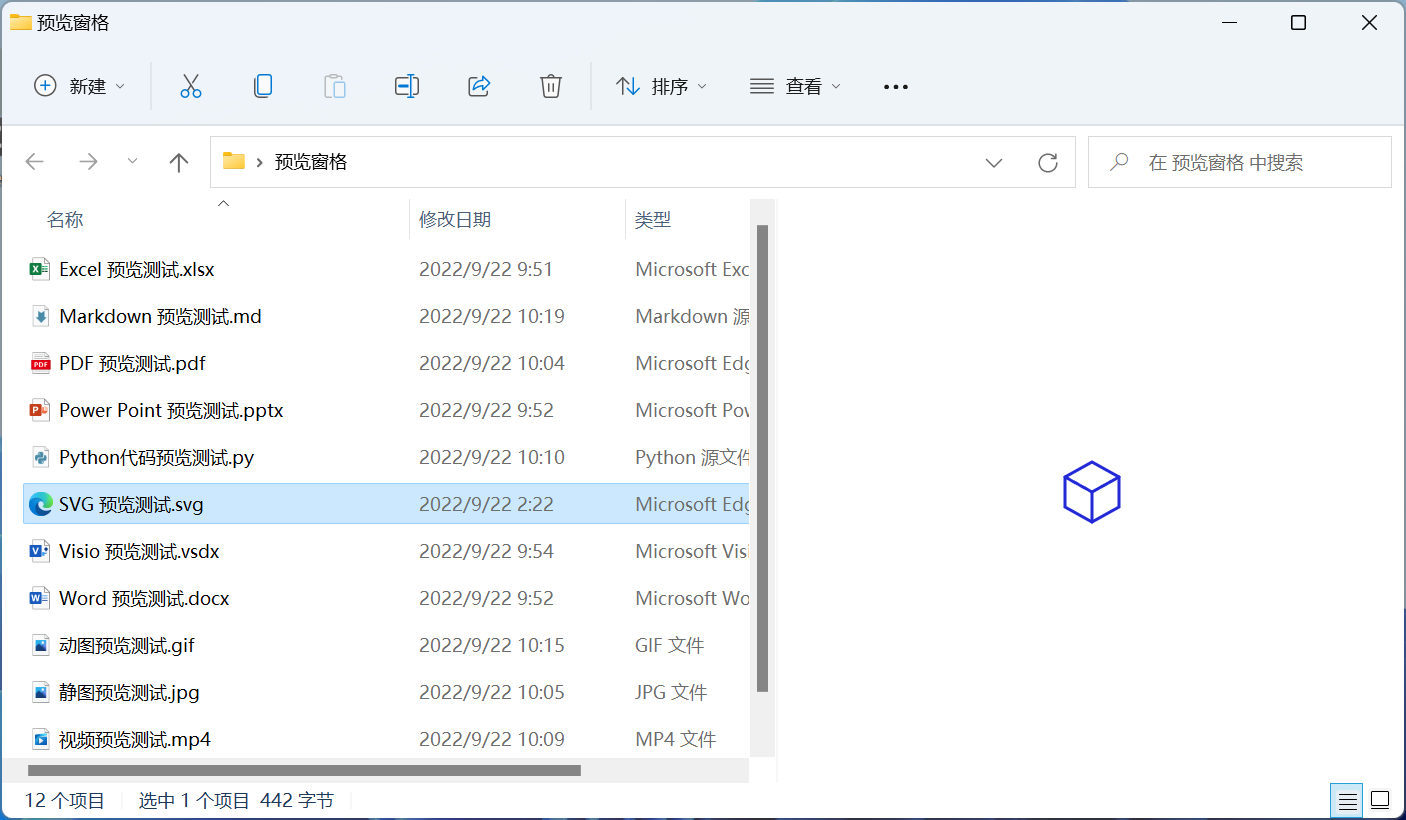Image resolution: width=1406 pixels, height=820 pixels.
Task: Expand recent locations chevron near navigation arrows
Action: [133, 162]
